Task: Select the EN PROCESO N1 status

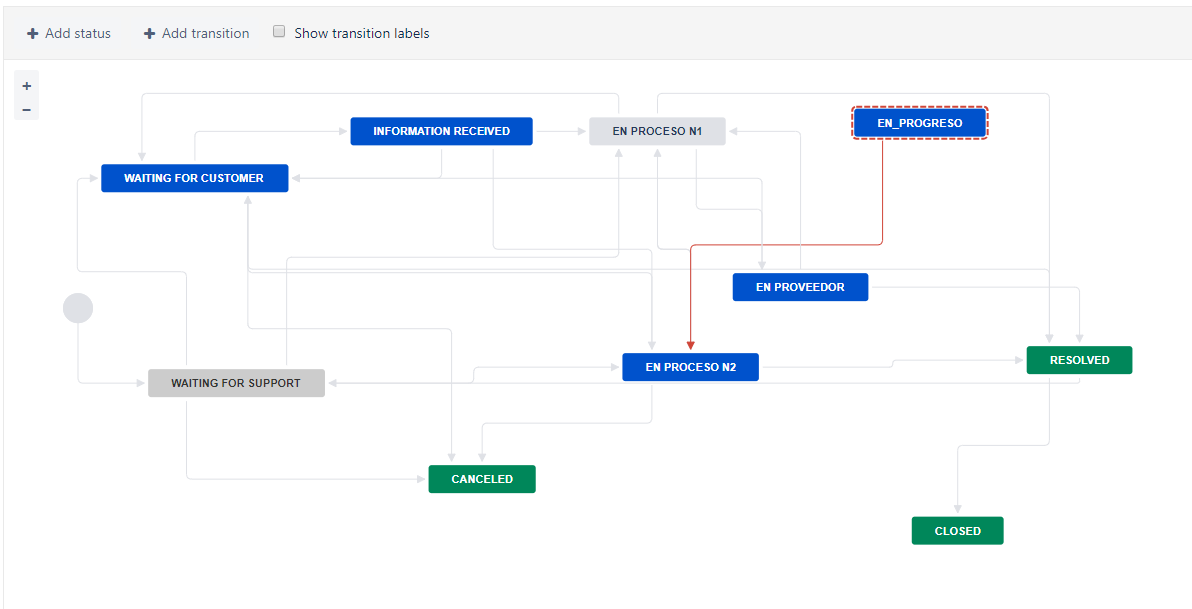Action: point(658,132)
